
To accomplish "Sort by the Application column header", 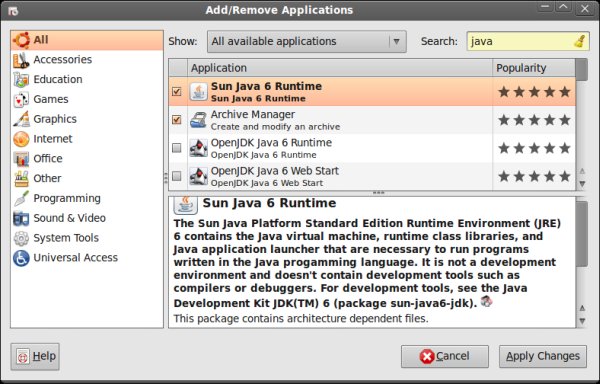I will [340, 68].
